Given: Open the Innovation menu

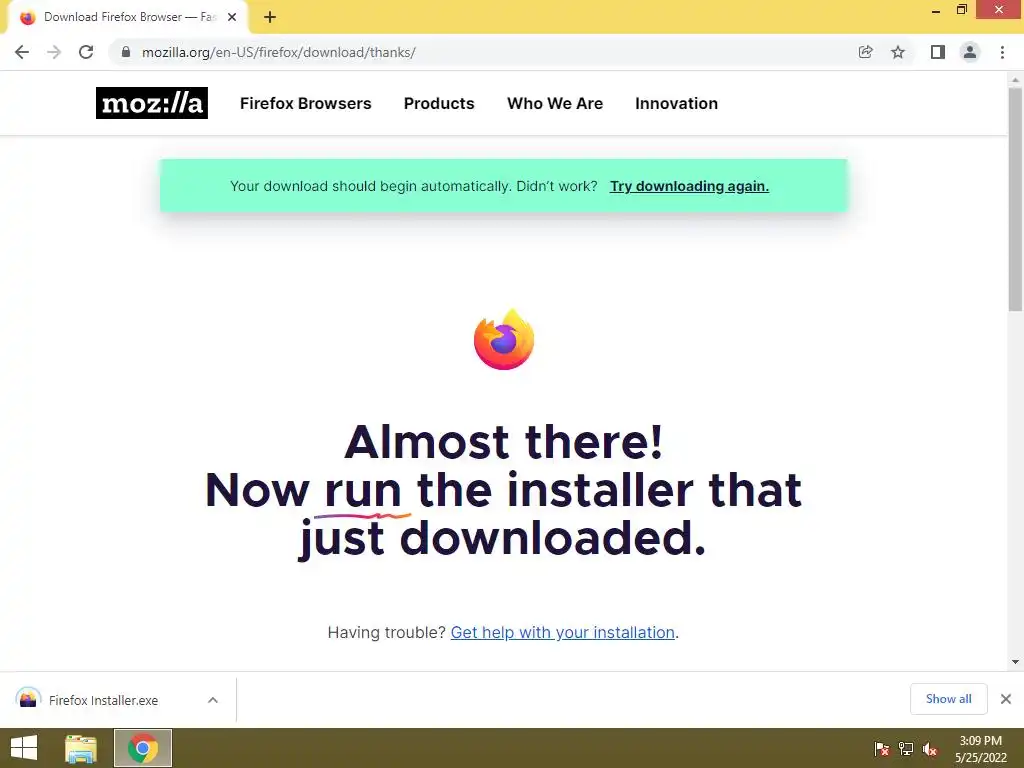Looking at the screenshot, I should (677, 103).
